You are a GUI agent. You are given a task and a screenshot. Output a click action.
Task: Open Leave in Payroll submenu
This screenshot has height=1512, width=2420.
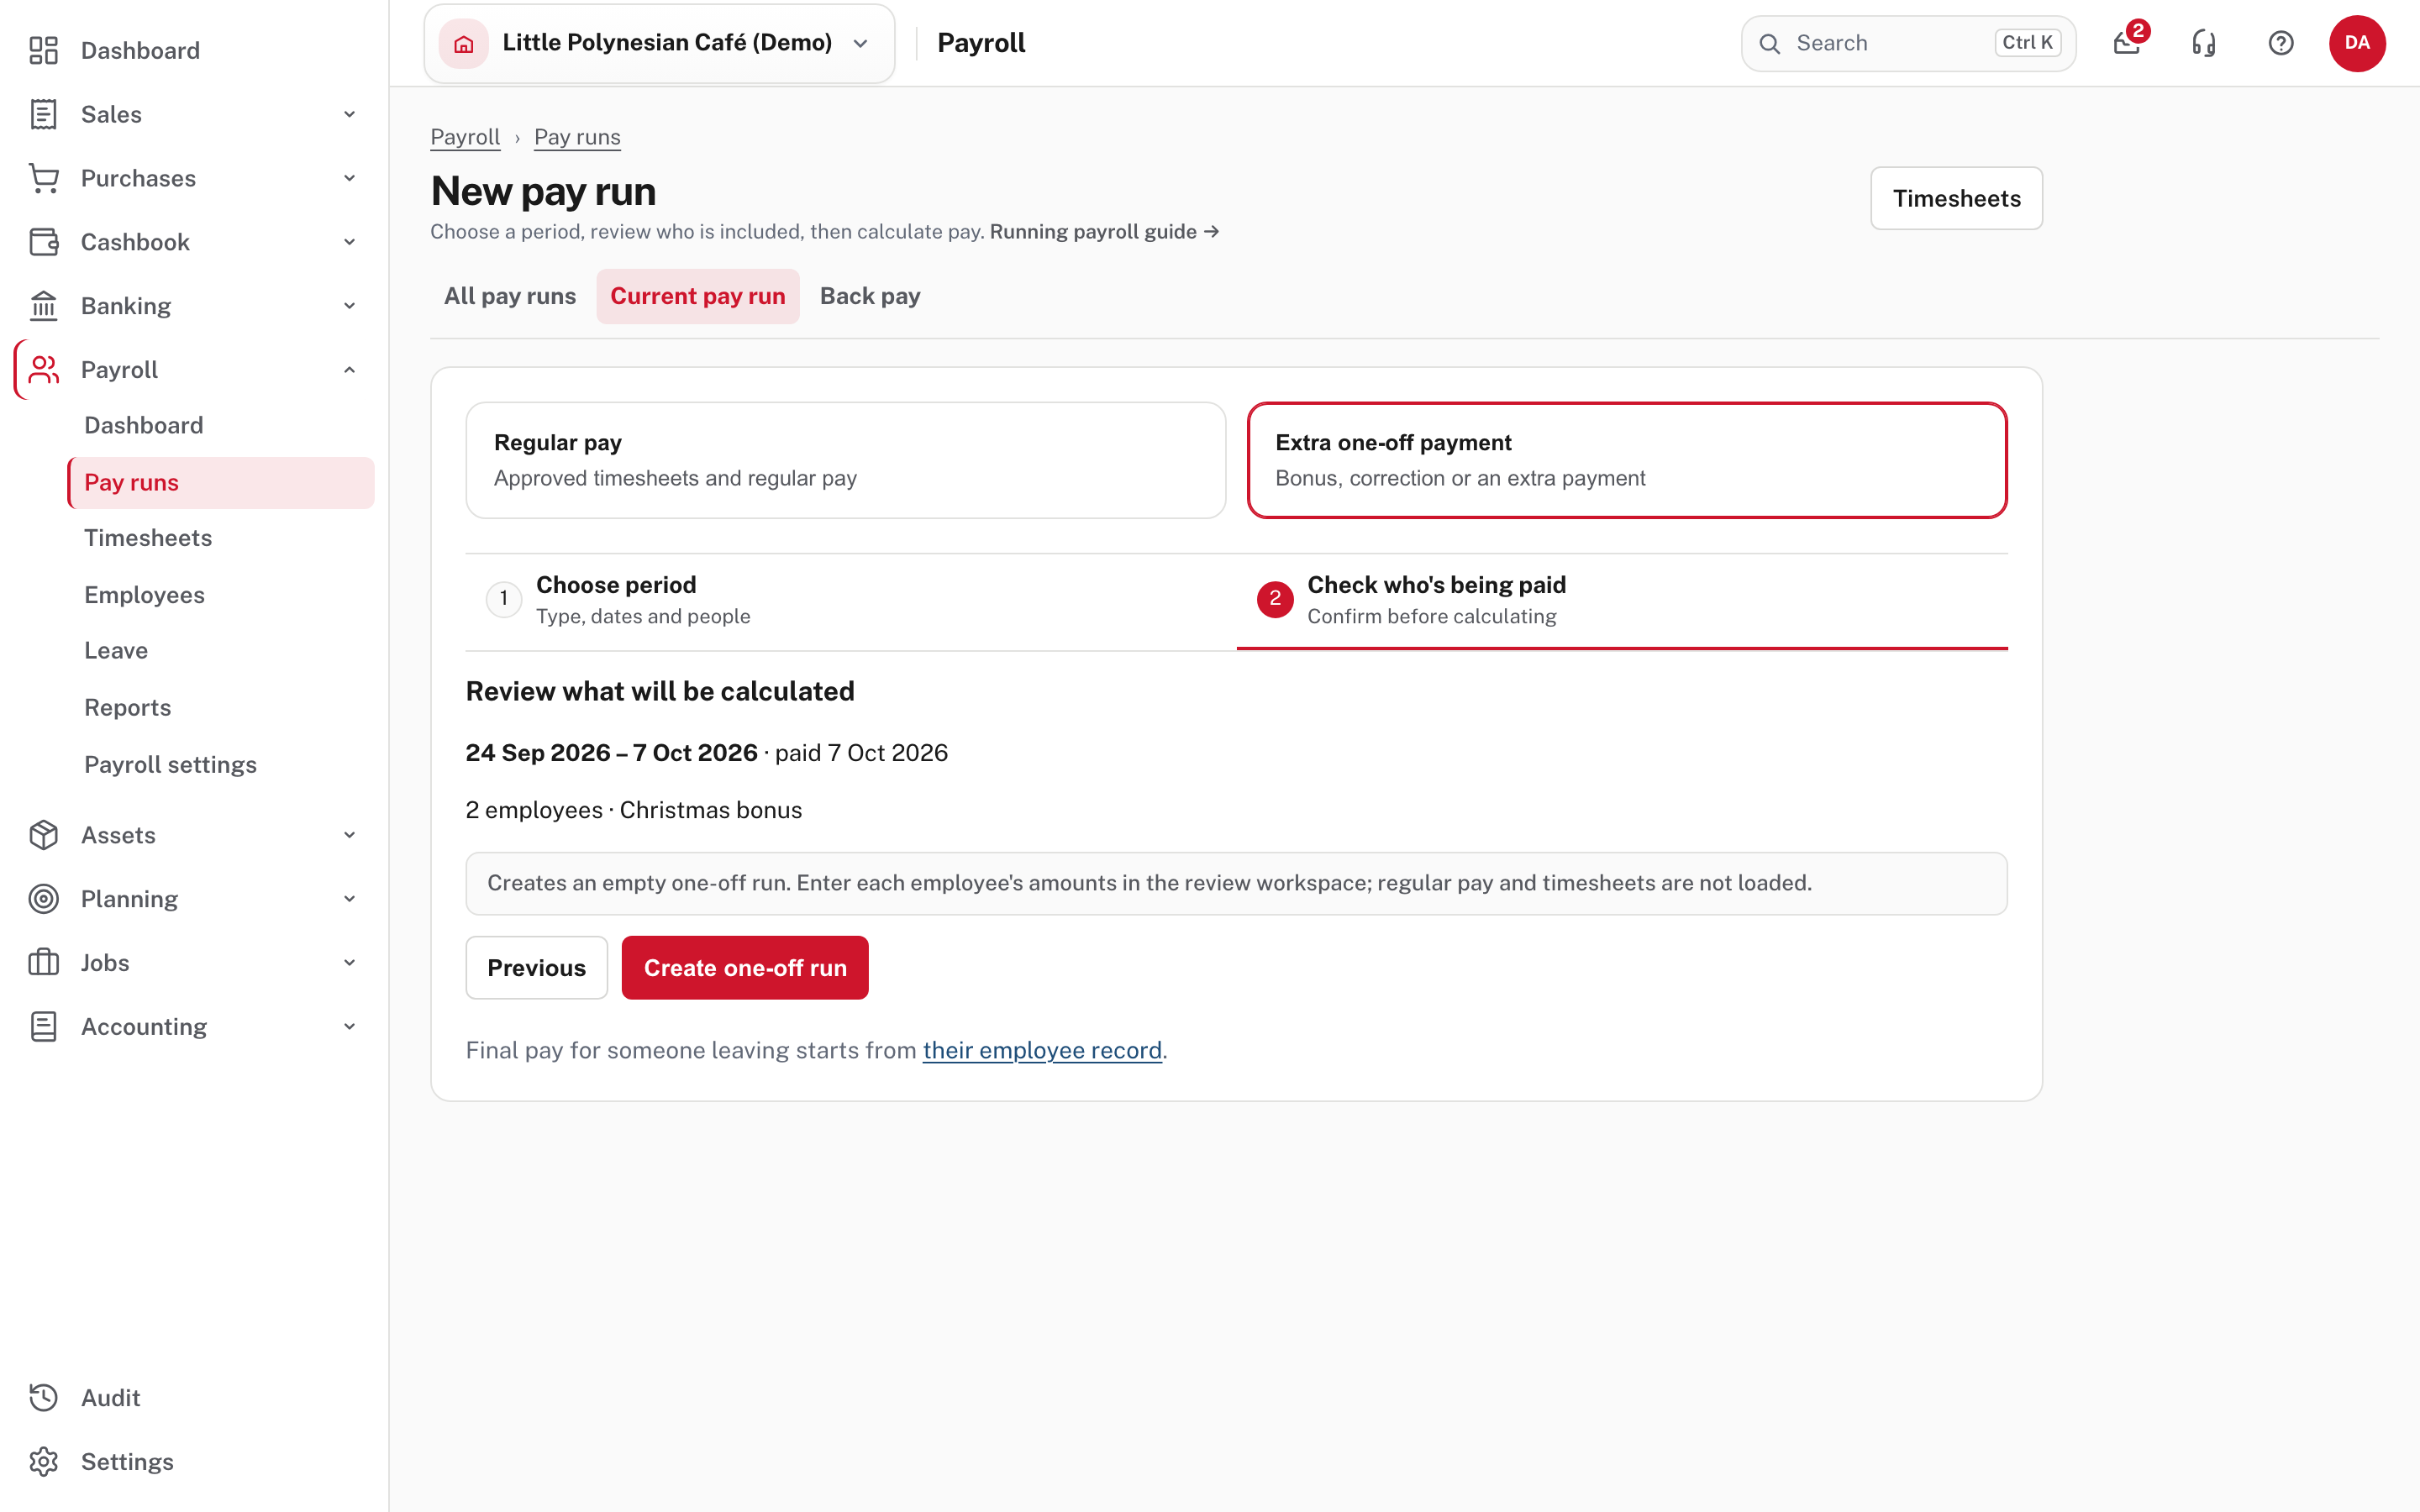click(x=116, y=651)
